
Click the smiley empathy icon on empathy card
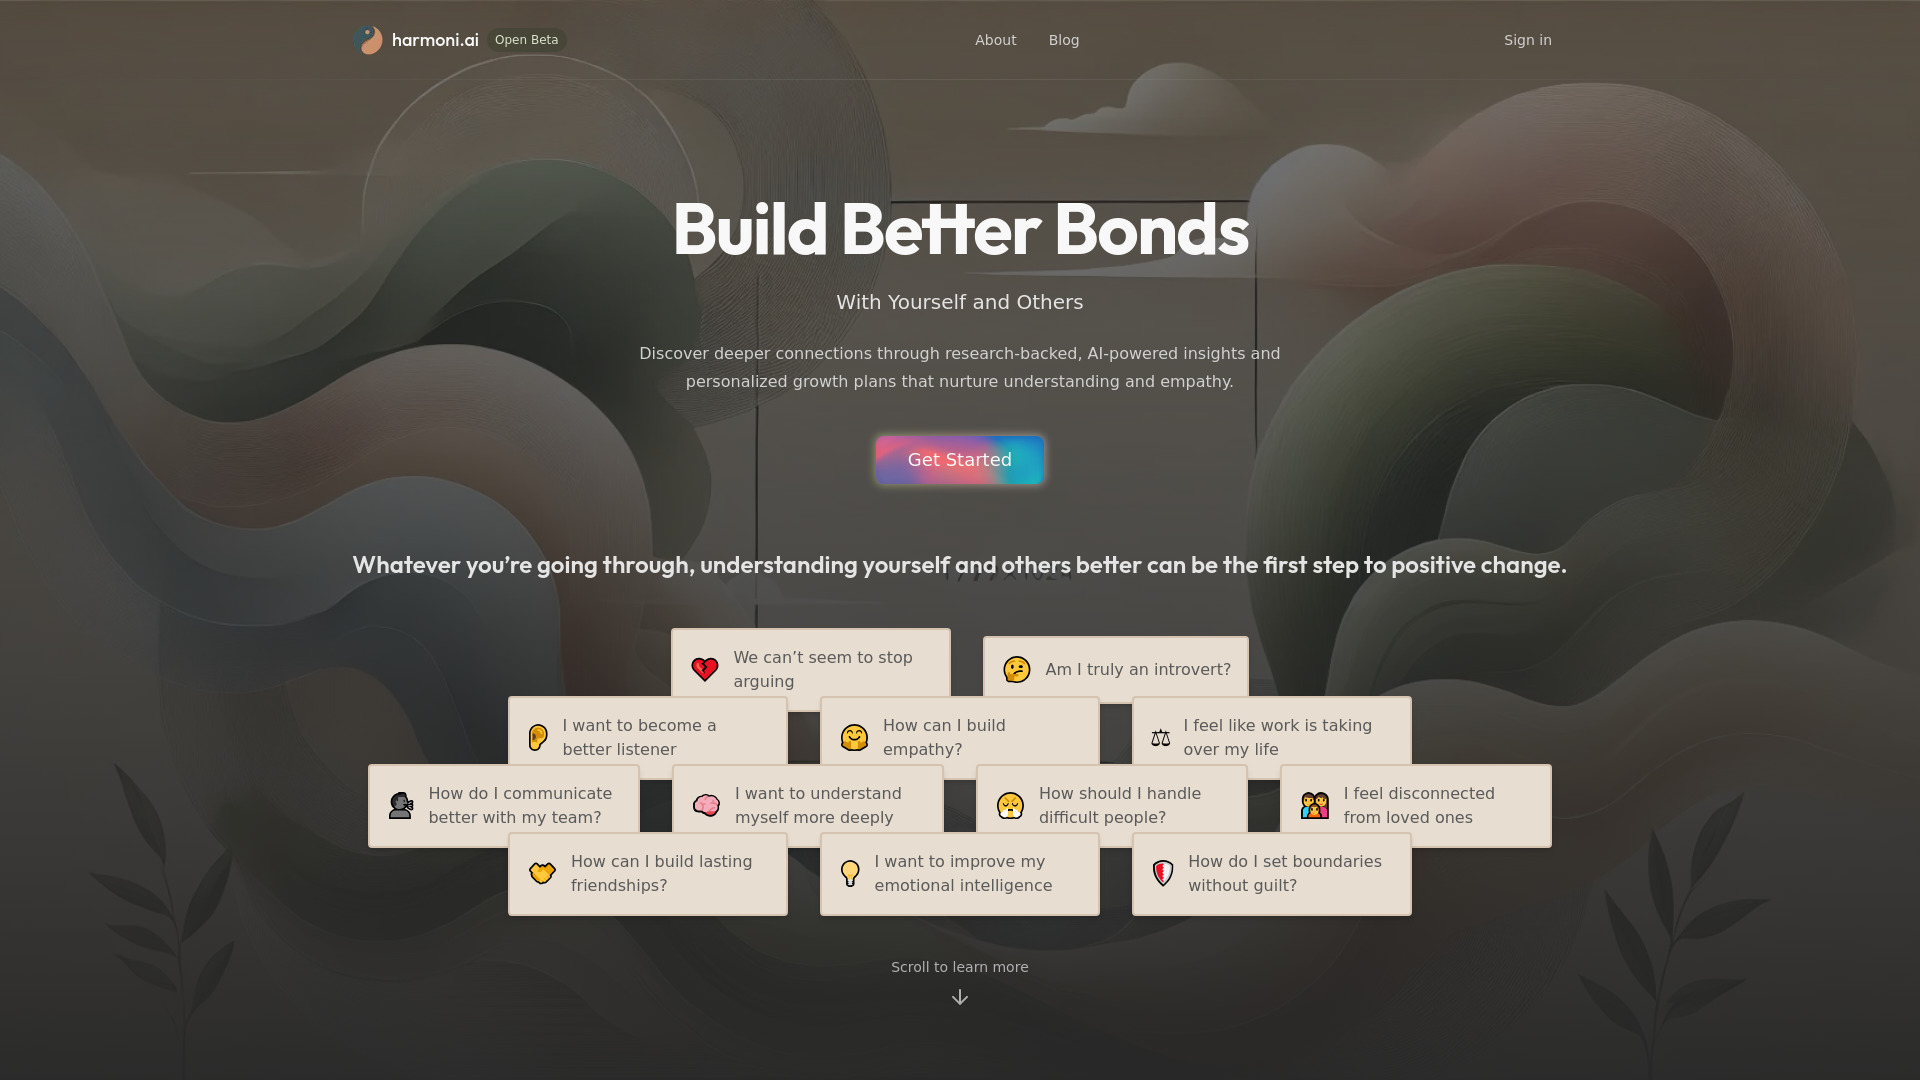coord(853,737)
